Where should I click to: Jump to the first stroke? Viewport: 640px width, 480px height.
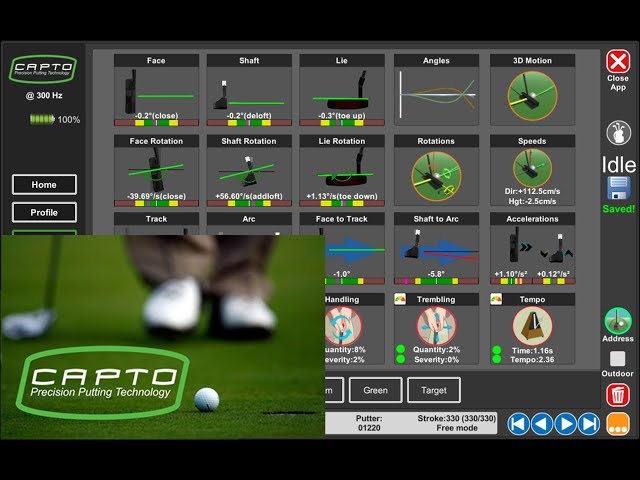[x=518, y=424]
